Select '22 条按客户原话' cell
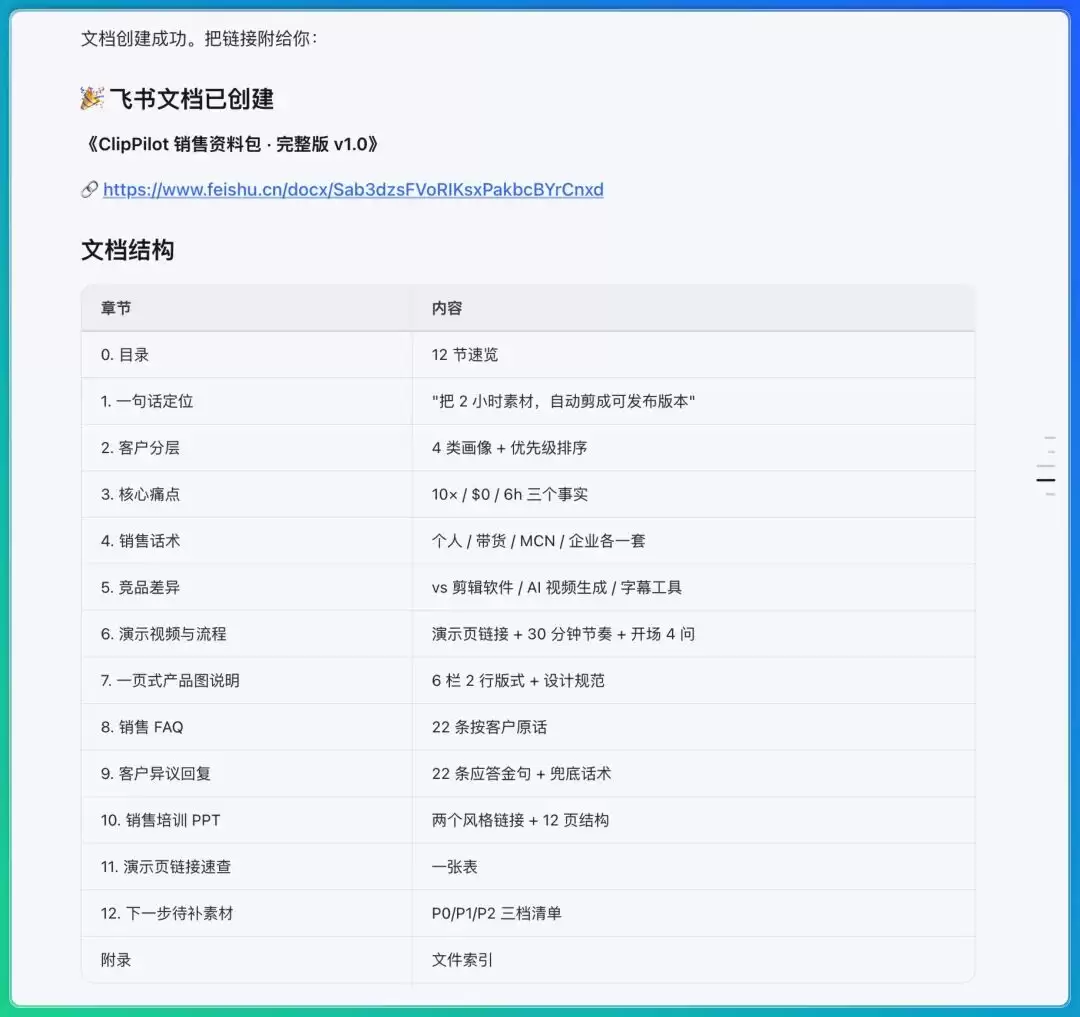 point(694,727)
